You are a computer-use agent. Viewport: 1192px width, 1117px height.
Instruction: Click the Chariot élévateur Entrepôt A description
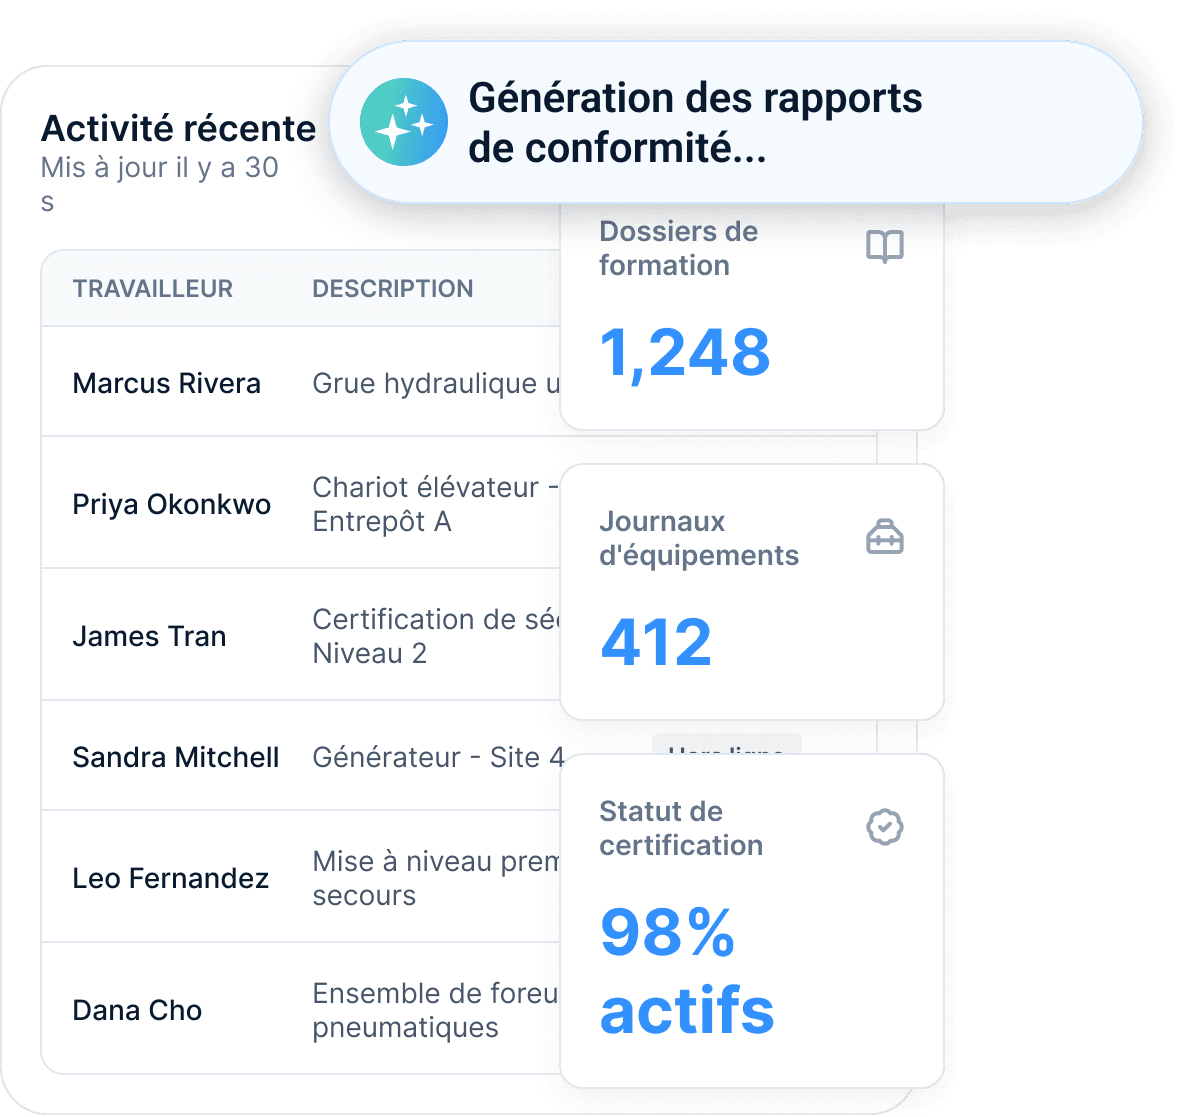coord(436,504)
